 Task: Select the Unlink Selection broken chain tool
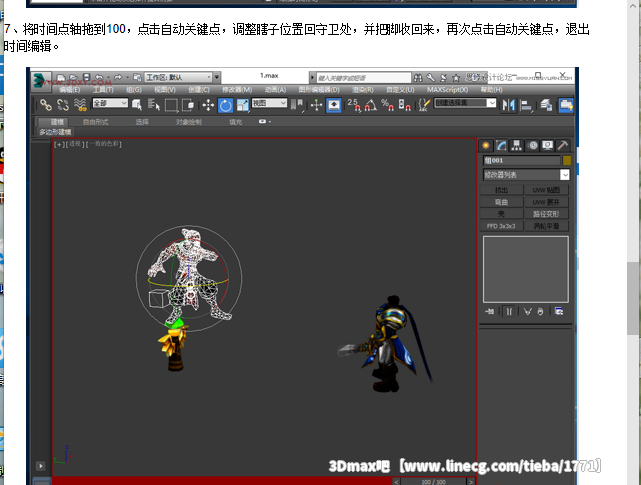pos(63,105)
